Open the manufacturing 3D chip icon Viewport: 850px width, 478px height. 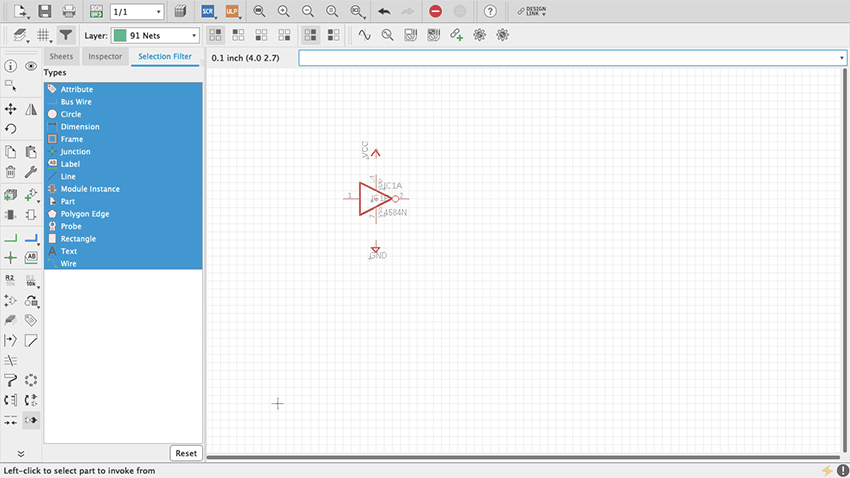coord(181,11)
